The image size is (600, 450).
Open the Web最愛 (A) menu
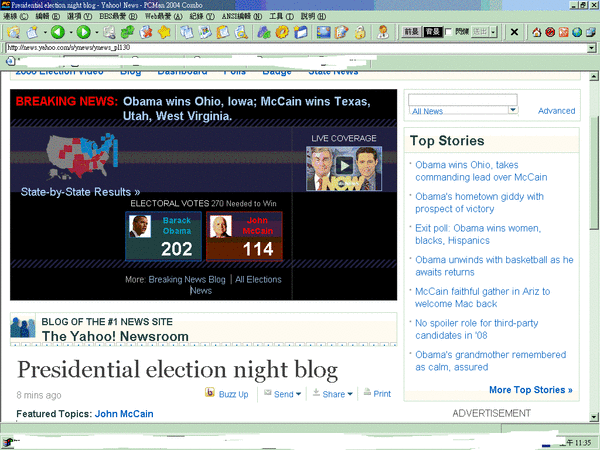(x=164, y=16)
